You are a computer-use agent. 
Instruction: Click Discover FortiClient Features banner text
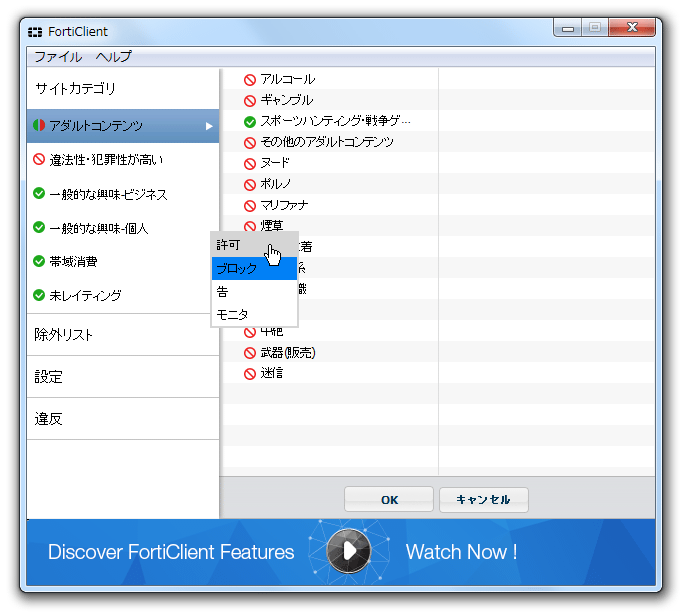[x=171, y=552]
